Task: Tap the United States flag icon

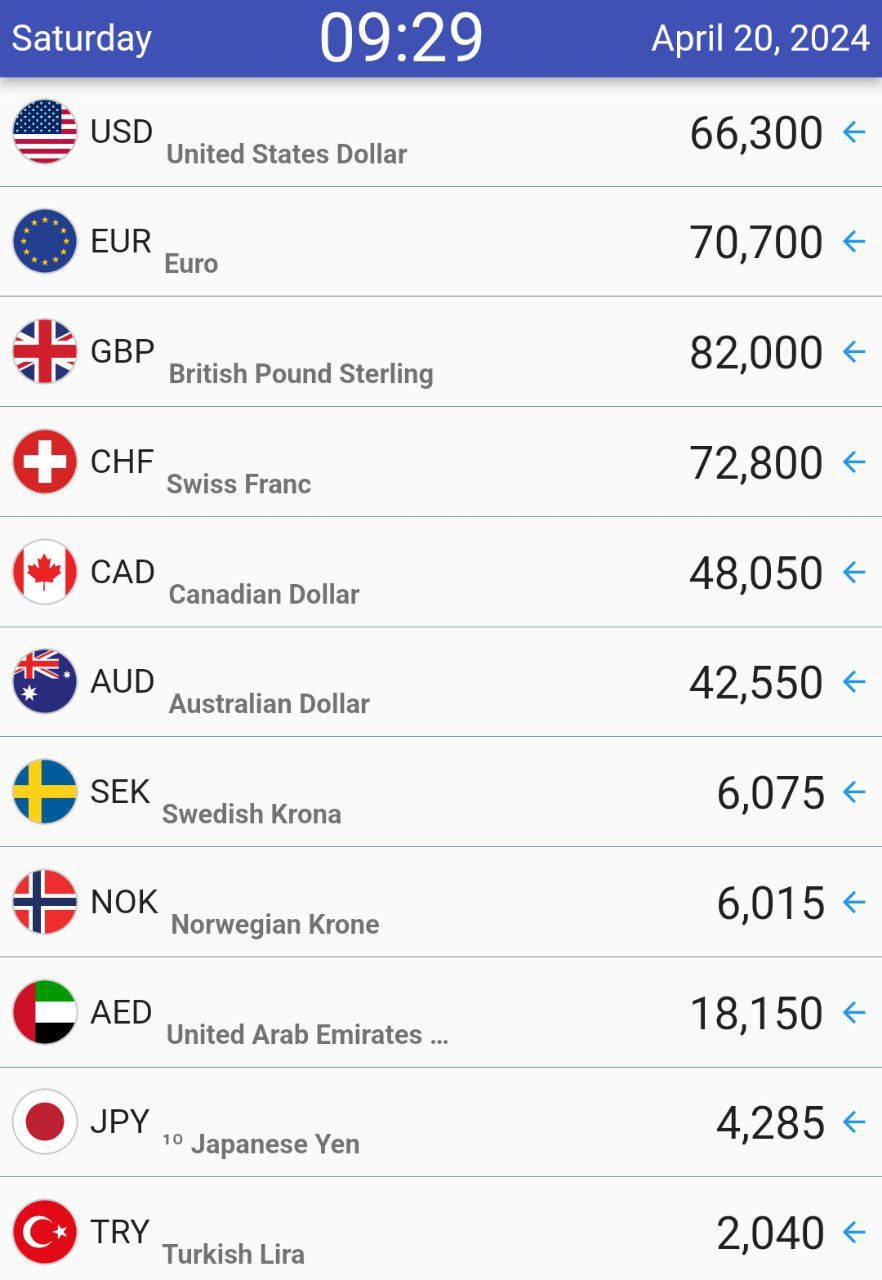Action: click(x=45, y=132)
